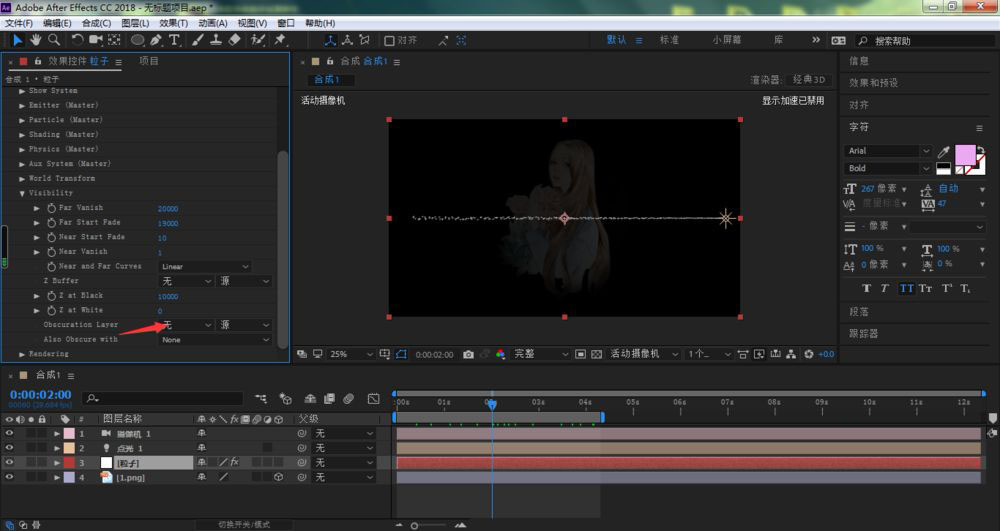Switch to the 项目 panel tab
The height and width of the screenshot is (531, 1000).
point(149,61)
